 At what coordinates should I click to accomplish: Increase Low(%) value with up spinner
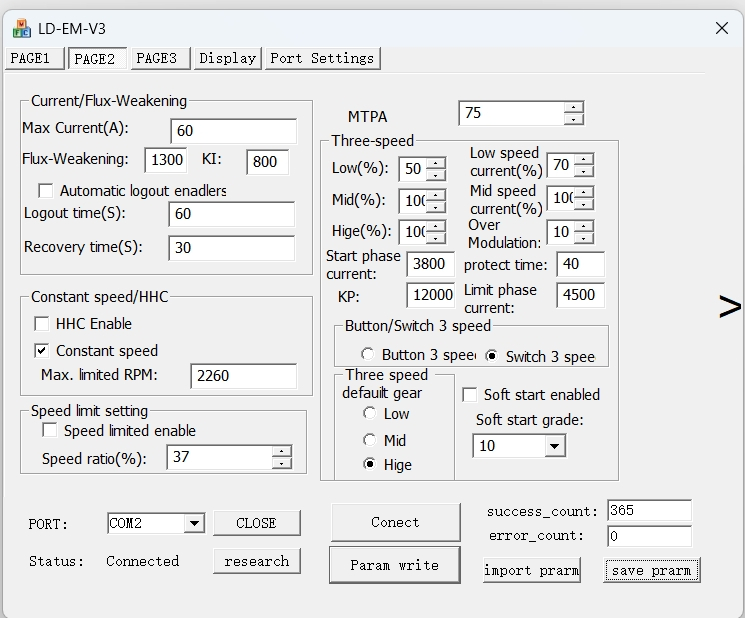tap(436, 163)
